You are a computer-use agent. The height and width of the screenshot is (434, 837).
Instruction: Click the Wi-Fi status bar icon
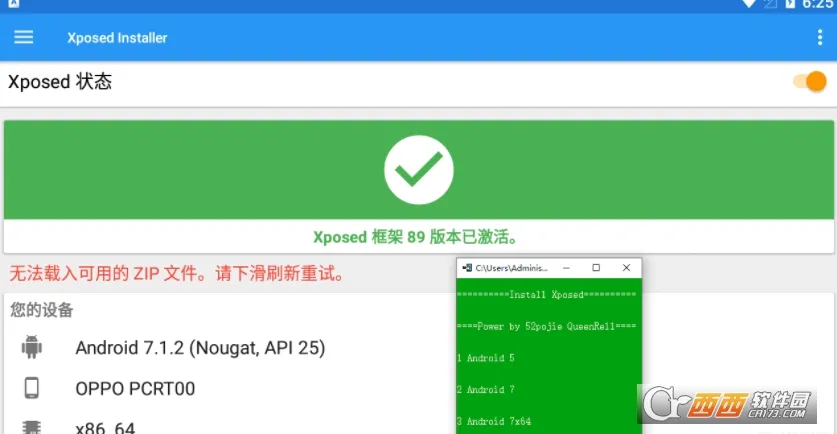[x=749, y=4]
